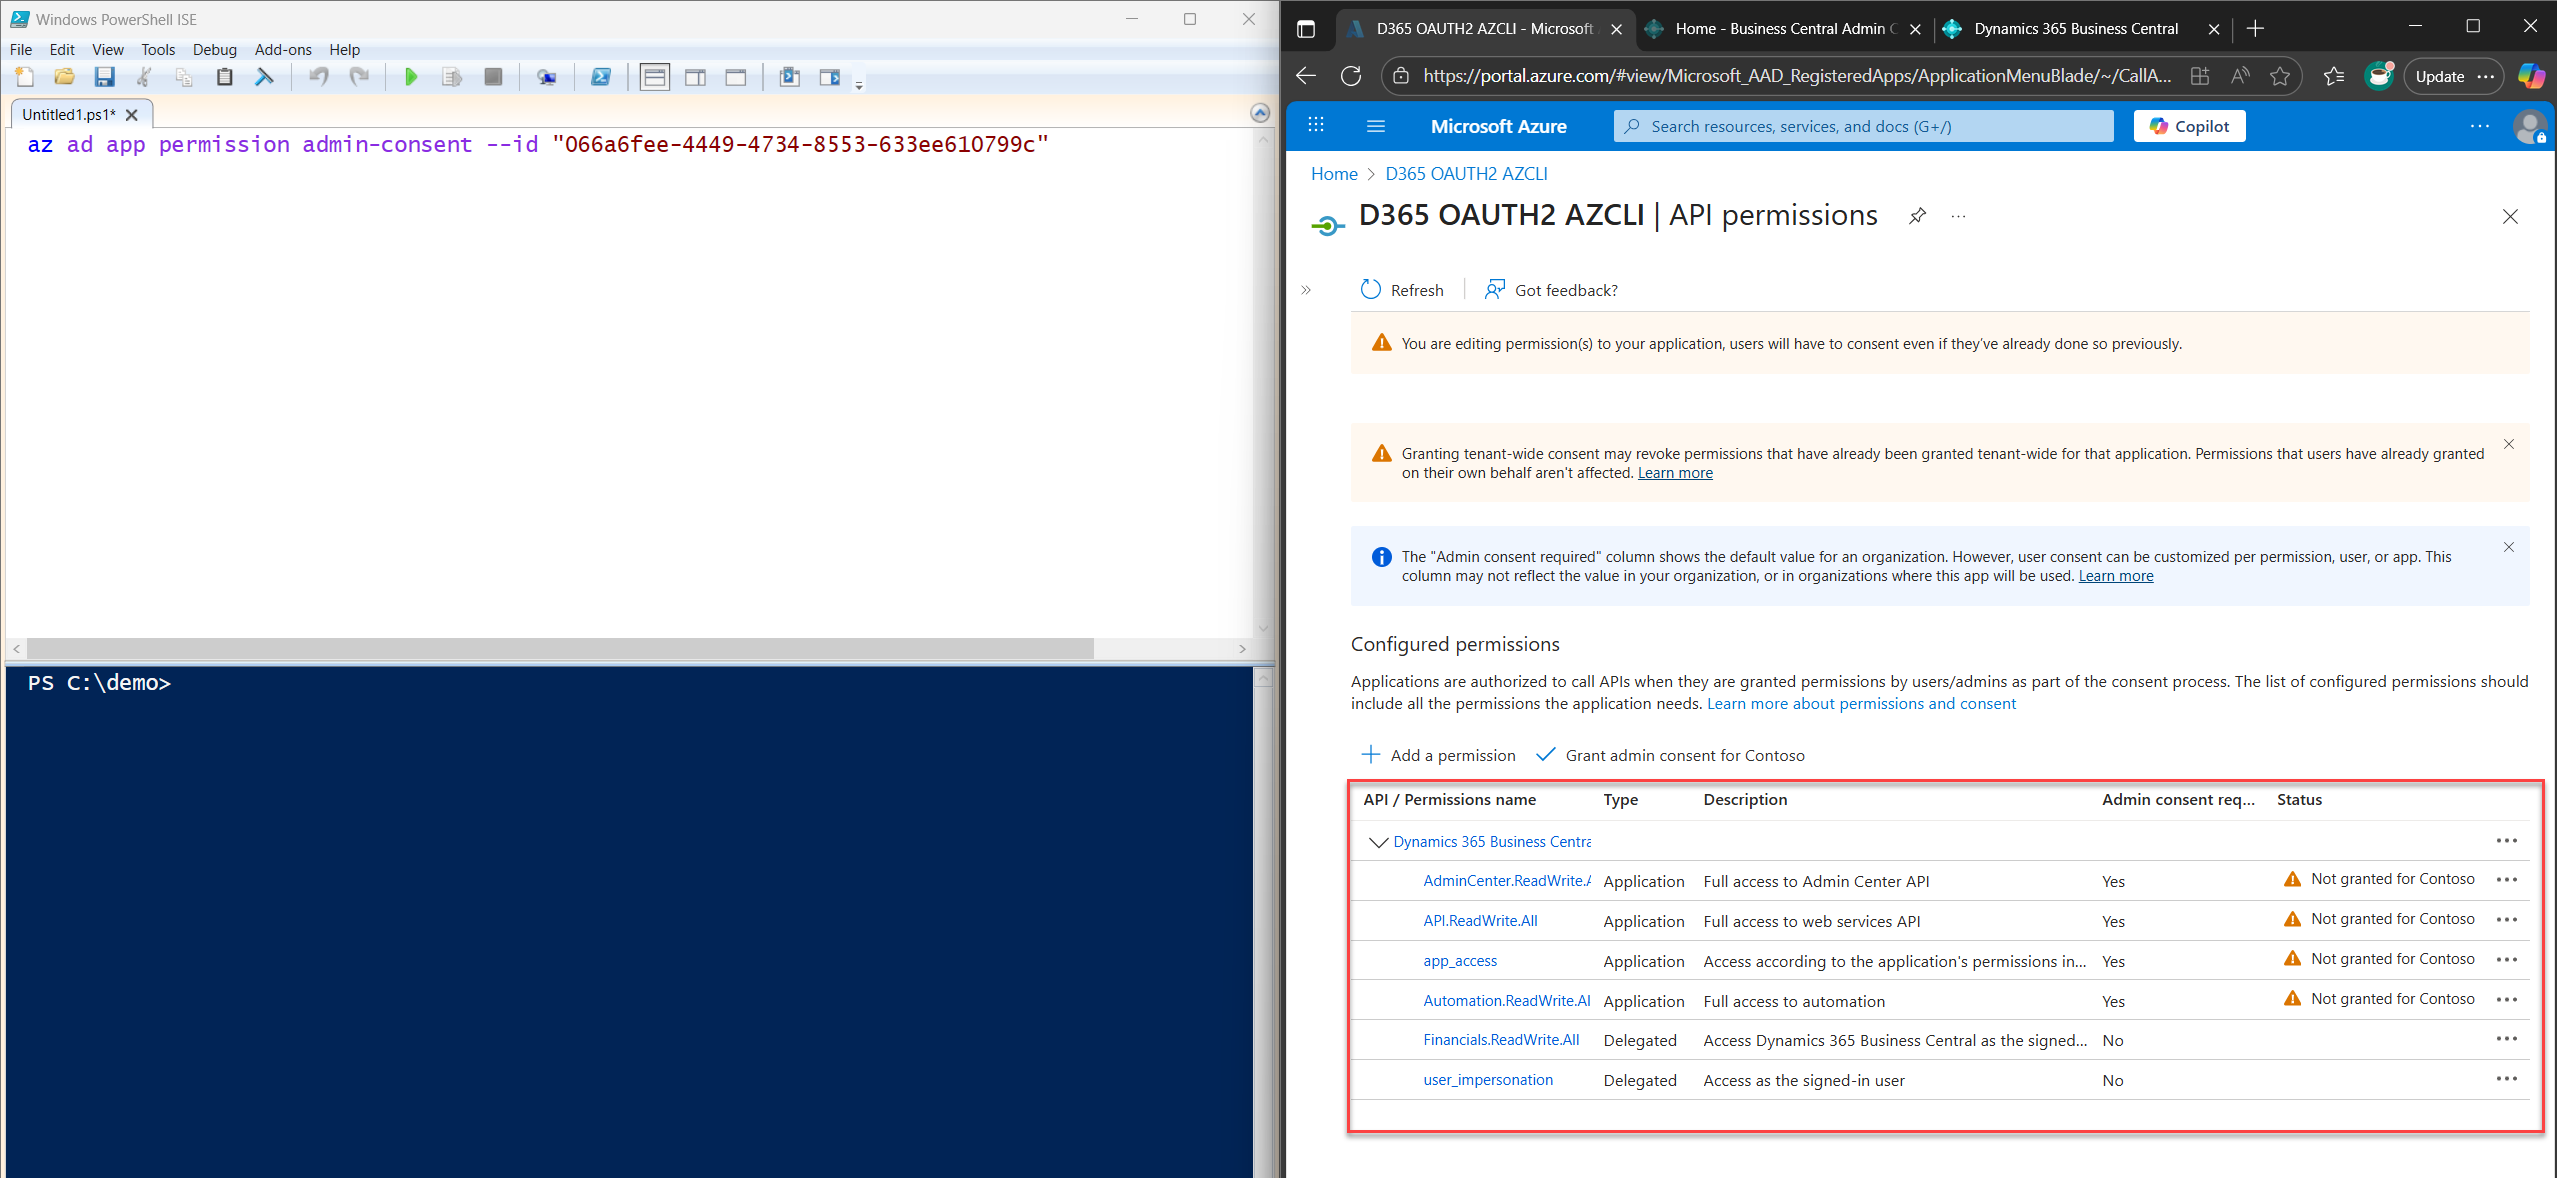This screenshot has height=1178, width=2557.
Task: Switch to the Dynamics 365 Business Central tab
Action: click(x=2075, y=29)
